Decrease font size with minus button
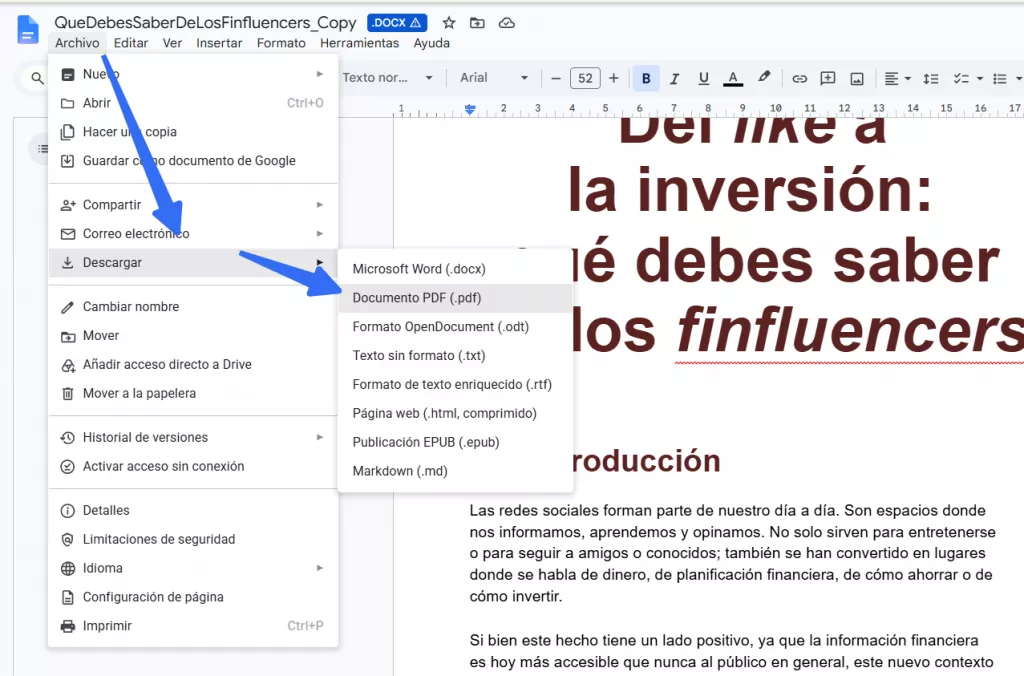 (556, 78)
